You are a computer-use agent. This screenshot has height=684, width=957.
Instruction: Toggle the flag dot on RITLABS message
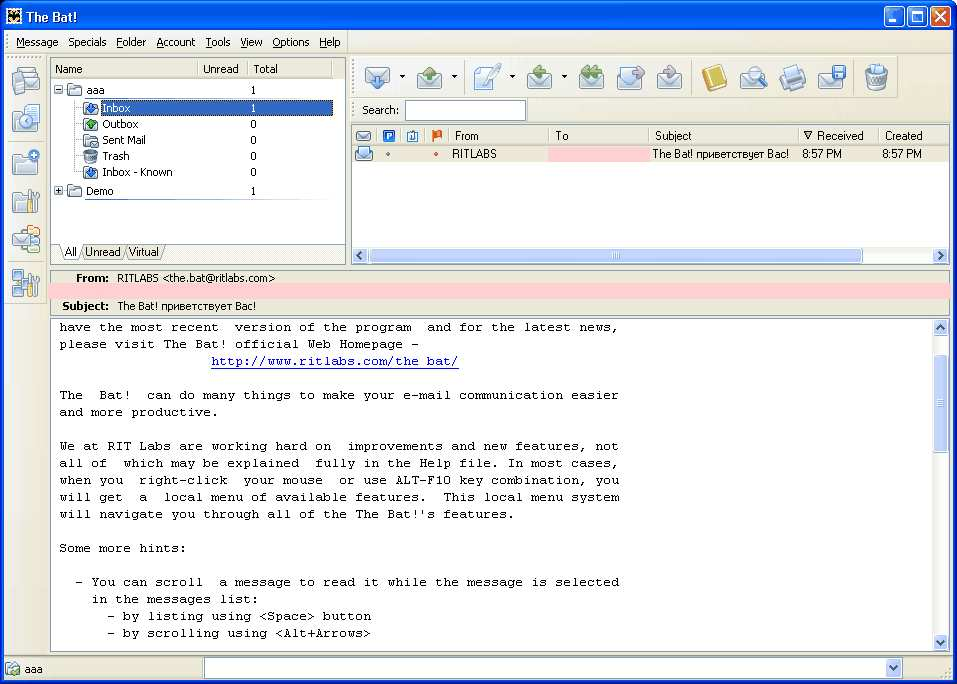pyautogui.click(x=436, y=154)
